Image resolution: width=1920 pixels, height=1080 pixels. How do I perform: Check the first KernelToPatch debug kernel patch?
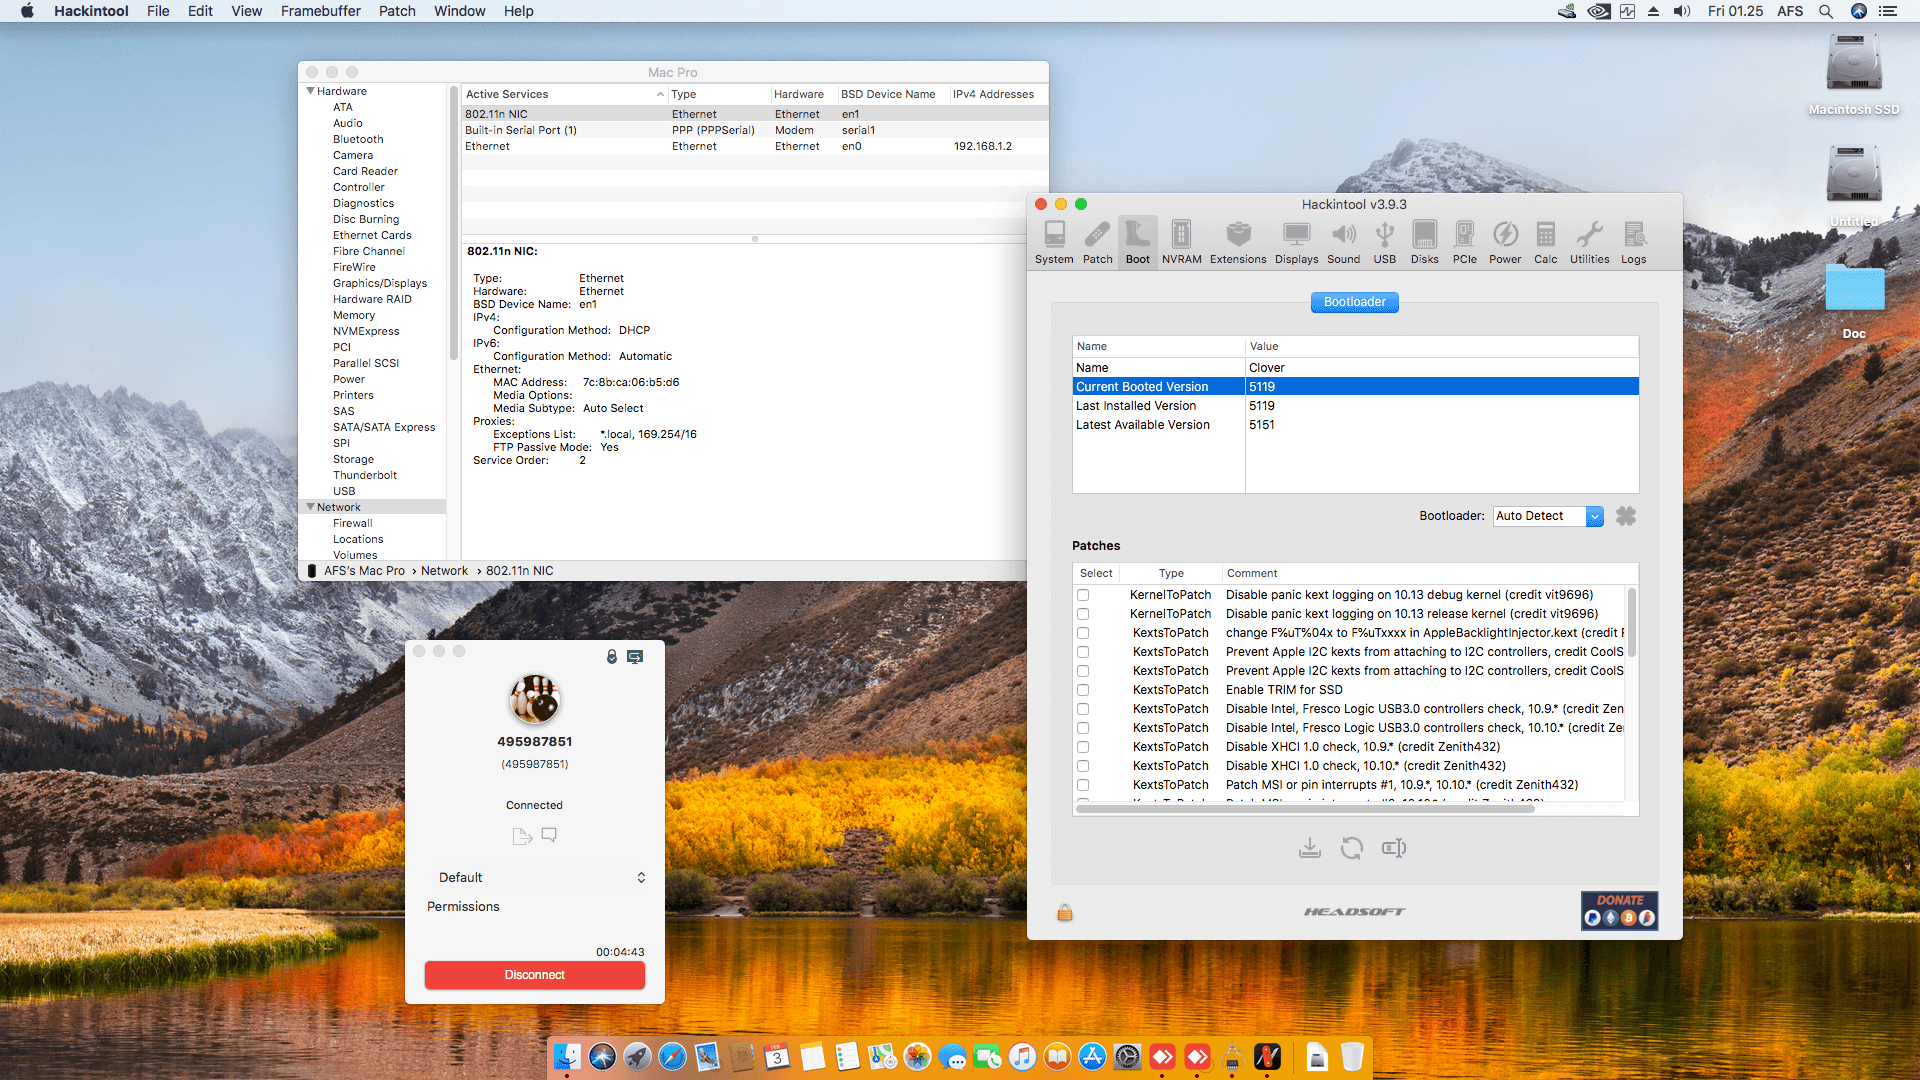coord(1083,595)
